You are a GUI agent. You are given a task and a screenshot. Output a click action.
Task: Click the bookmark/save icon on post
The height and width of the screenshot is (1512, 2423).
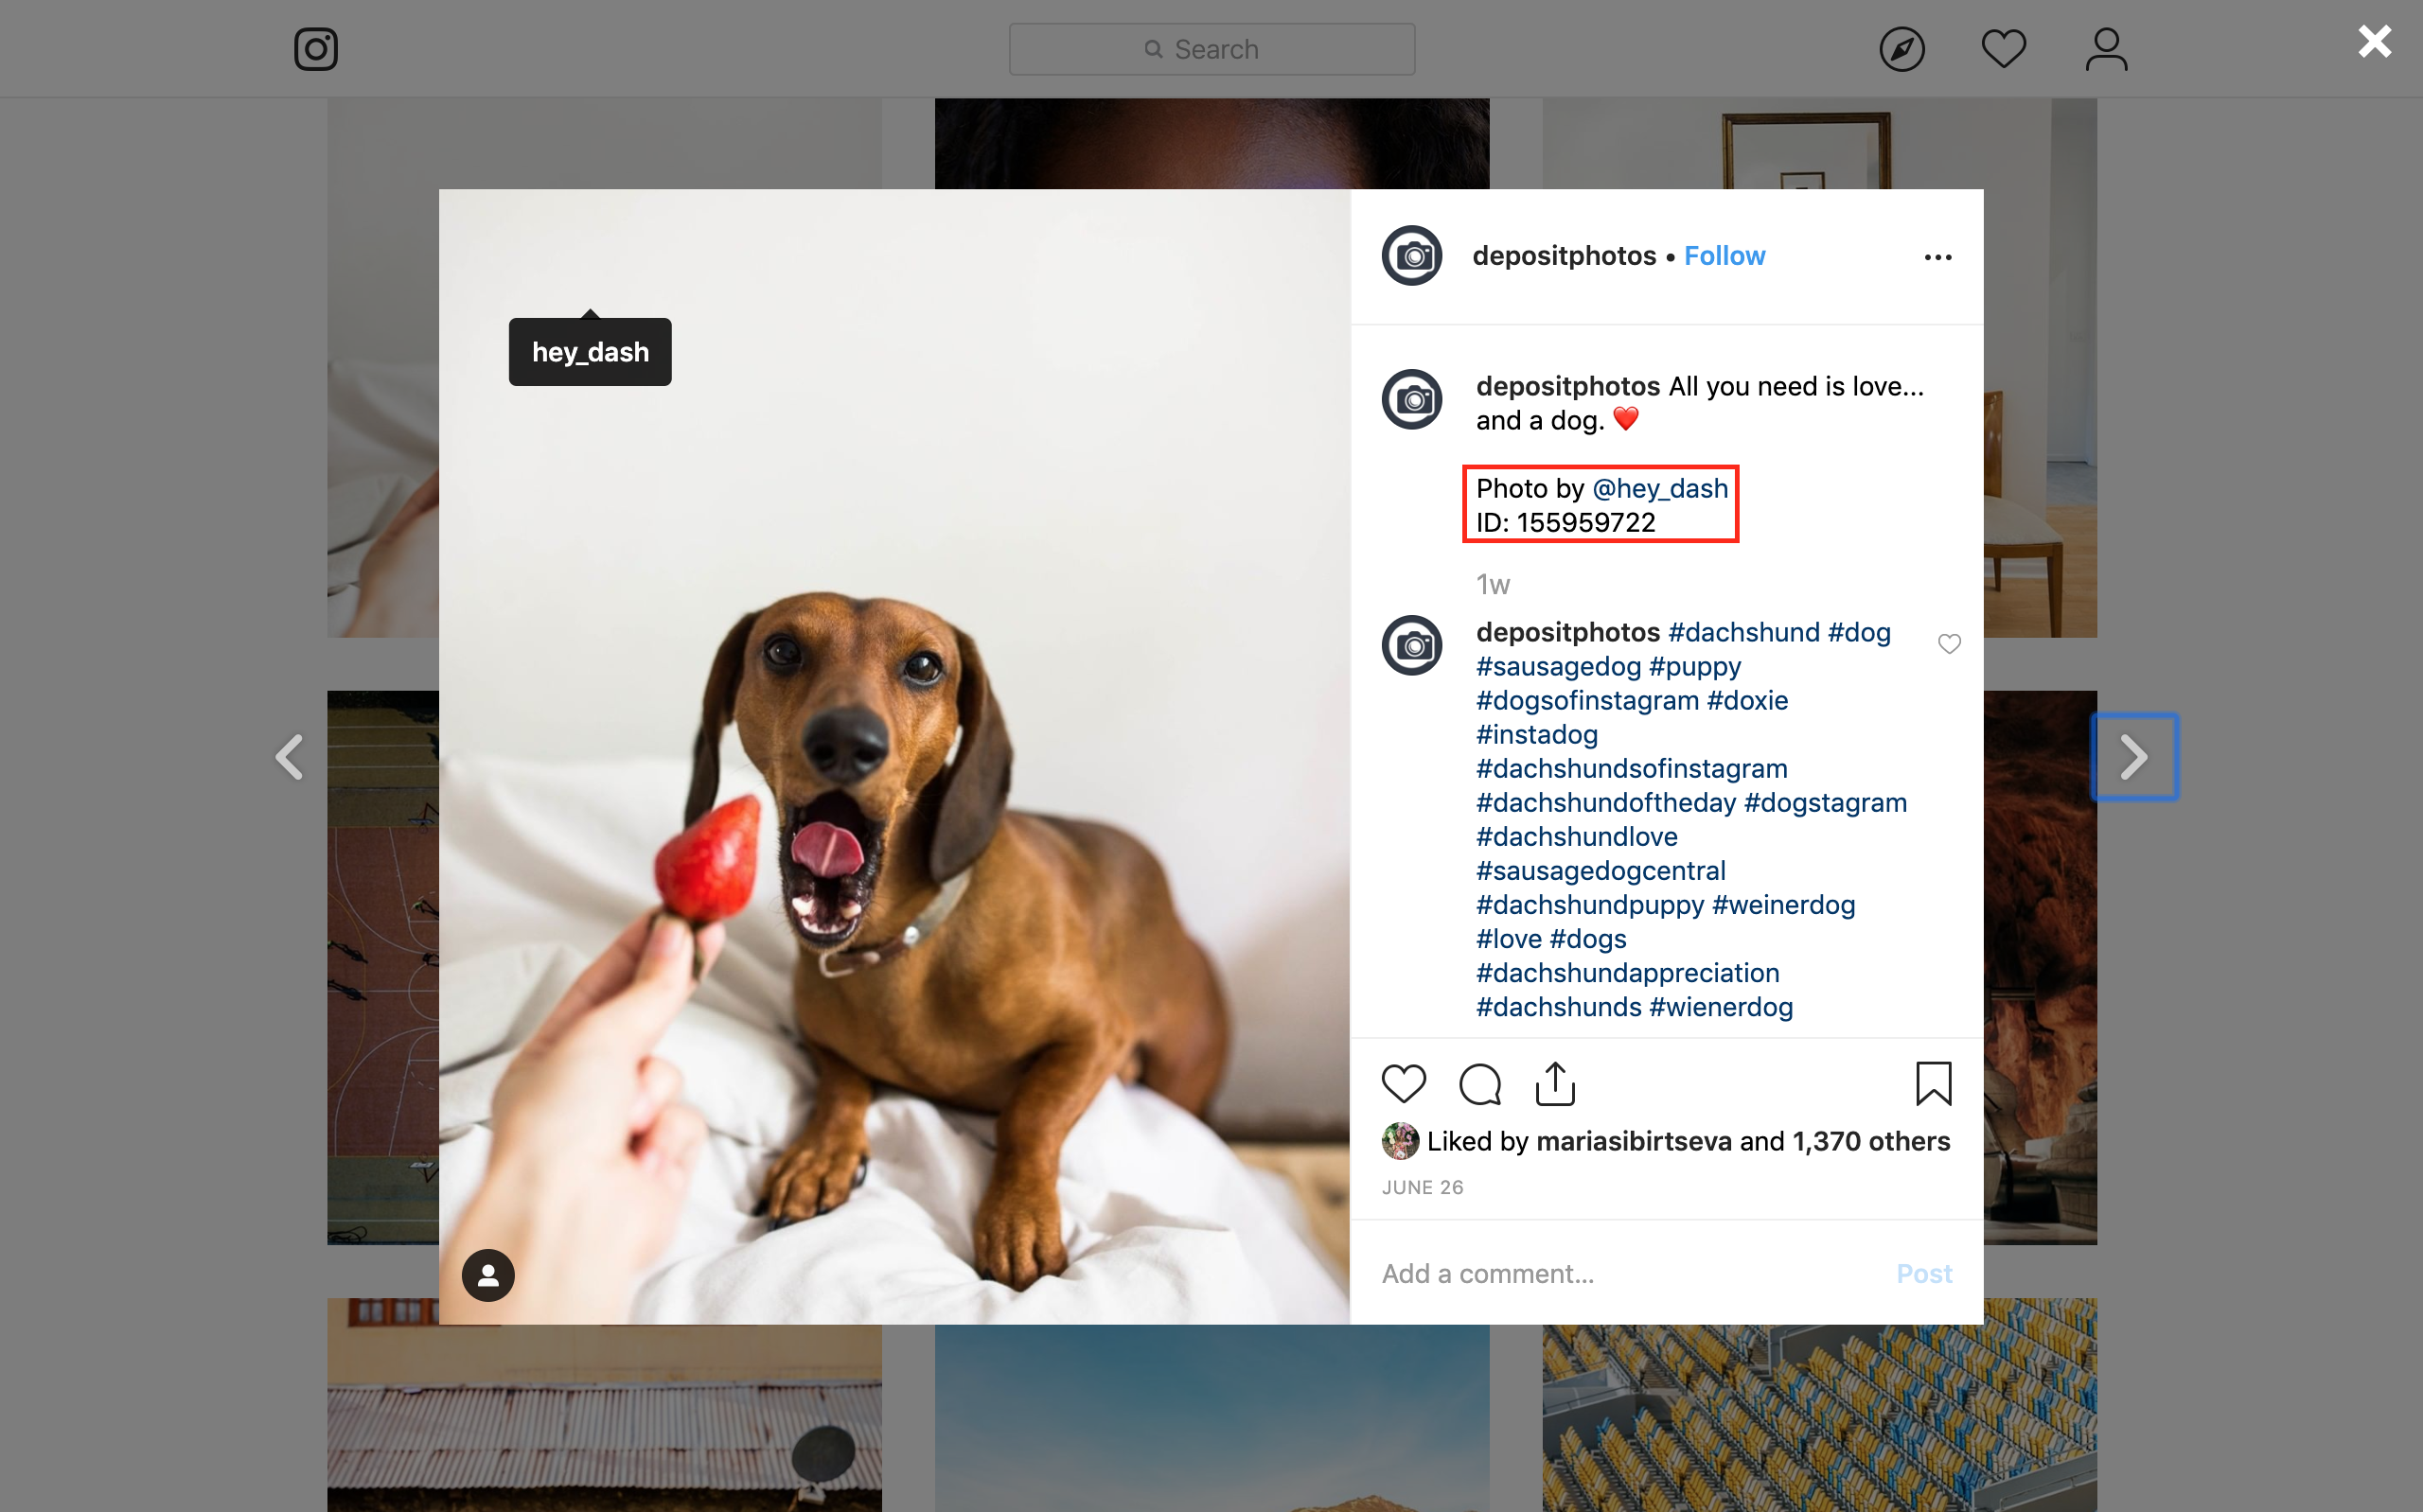coord(1932,1083)
